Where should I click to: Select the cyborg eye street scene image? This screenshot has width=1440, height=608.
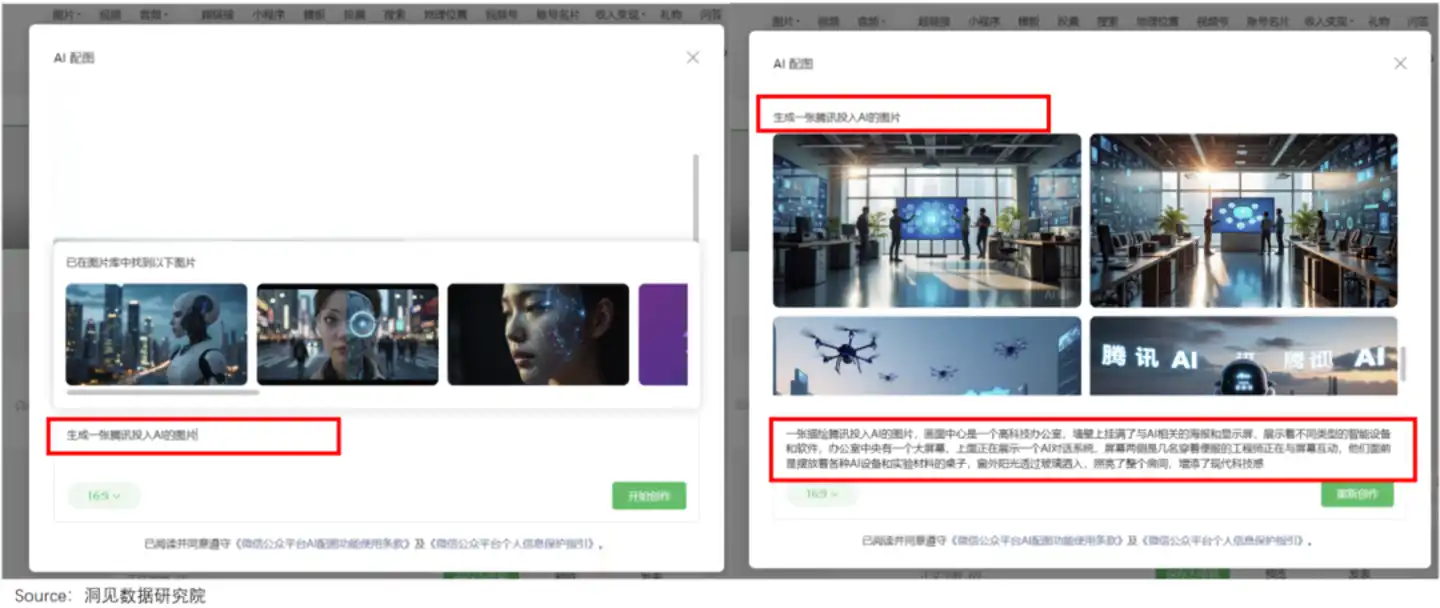coord(347,334)
